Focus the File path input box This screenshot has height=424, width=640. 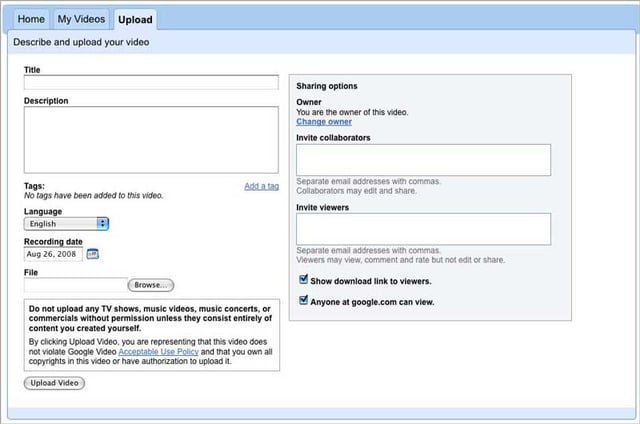click(75, 285)
